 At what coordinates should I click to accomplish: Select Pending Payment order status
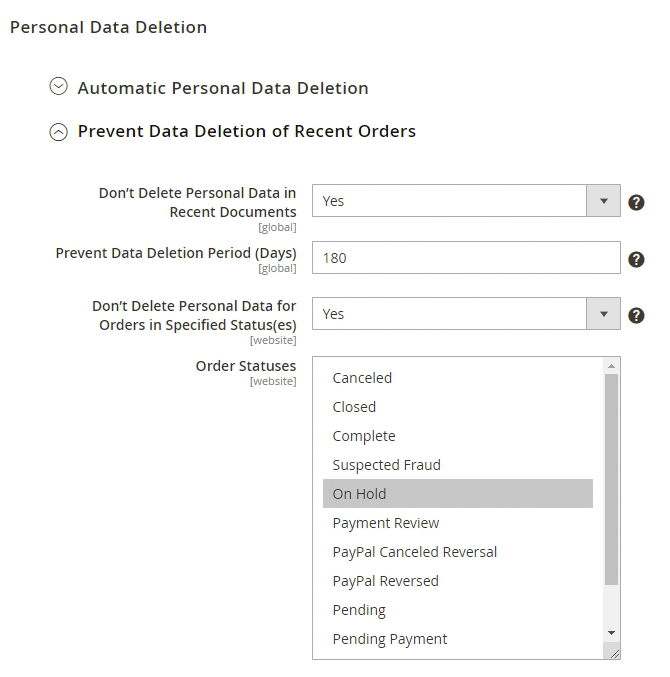(390, 639)
